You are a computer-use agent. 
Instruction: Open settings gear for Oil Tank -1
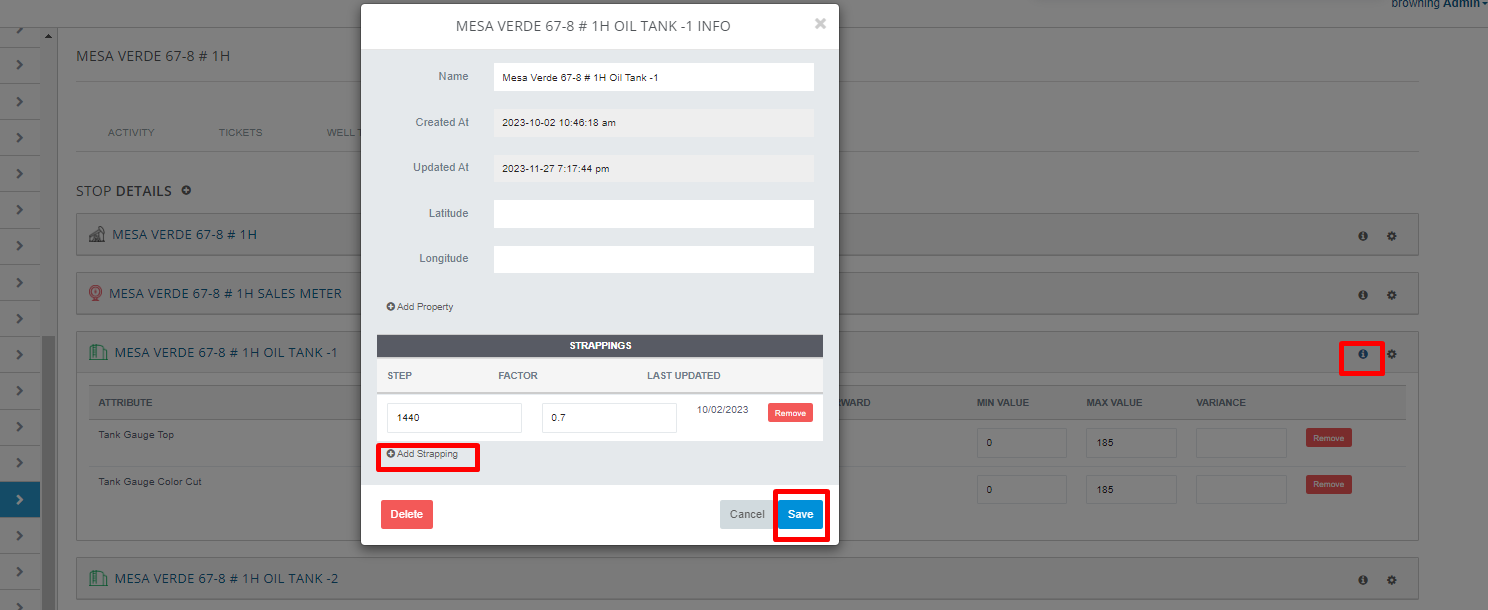(x=1391, y=354)
